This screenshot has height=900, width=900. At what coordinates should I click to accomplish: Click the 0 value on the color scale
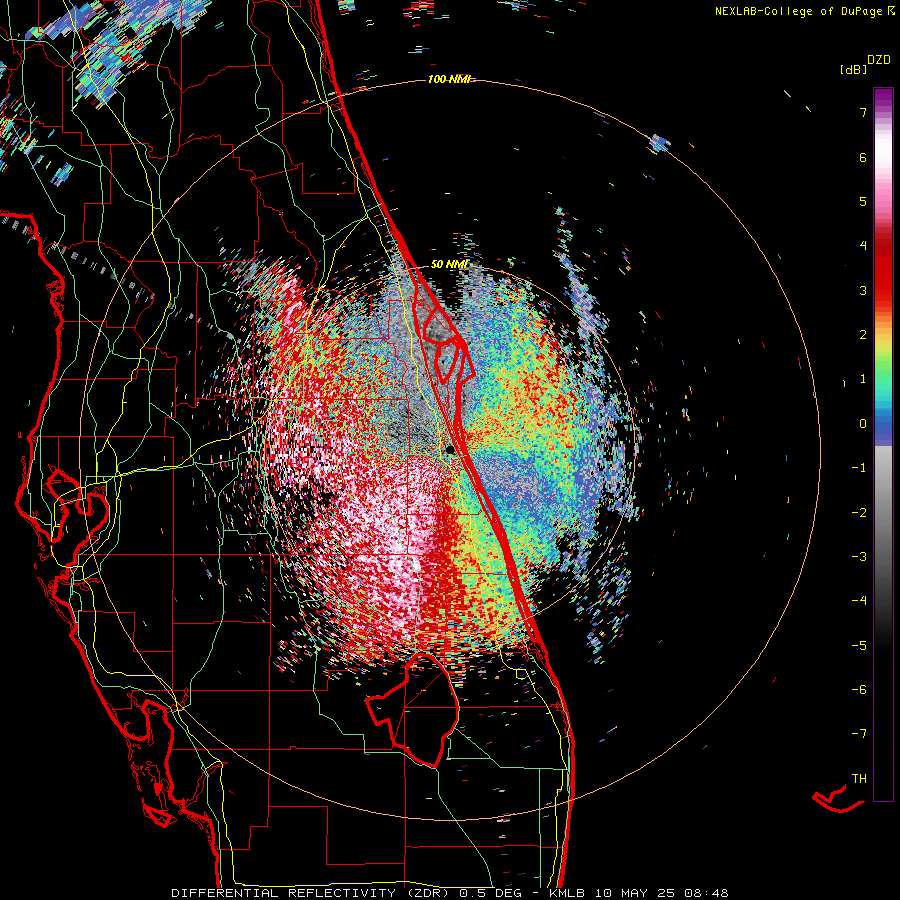pos(863,424)
